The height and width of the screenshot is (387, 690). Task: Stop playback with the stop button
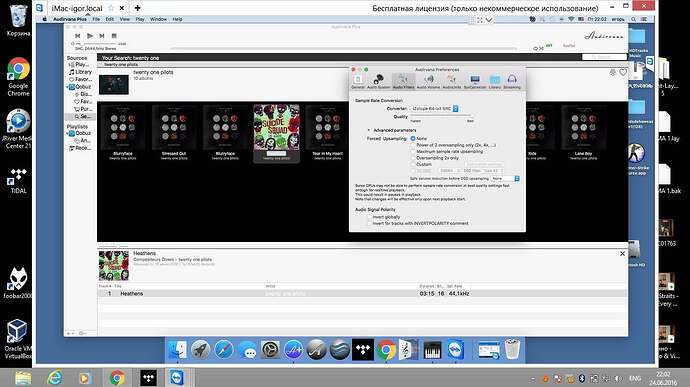[x=114, y=36]
